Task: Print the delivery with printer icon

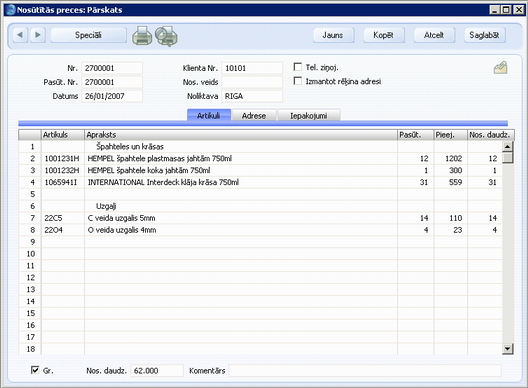Action: pos(142,36)
